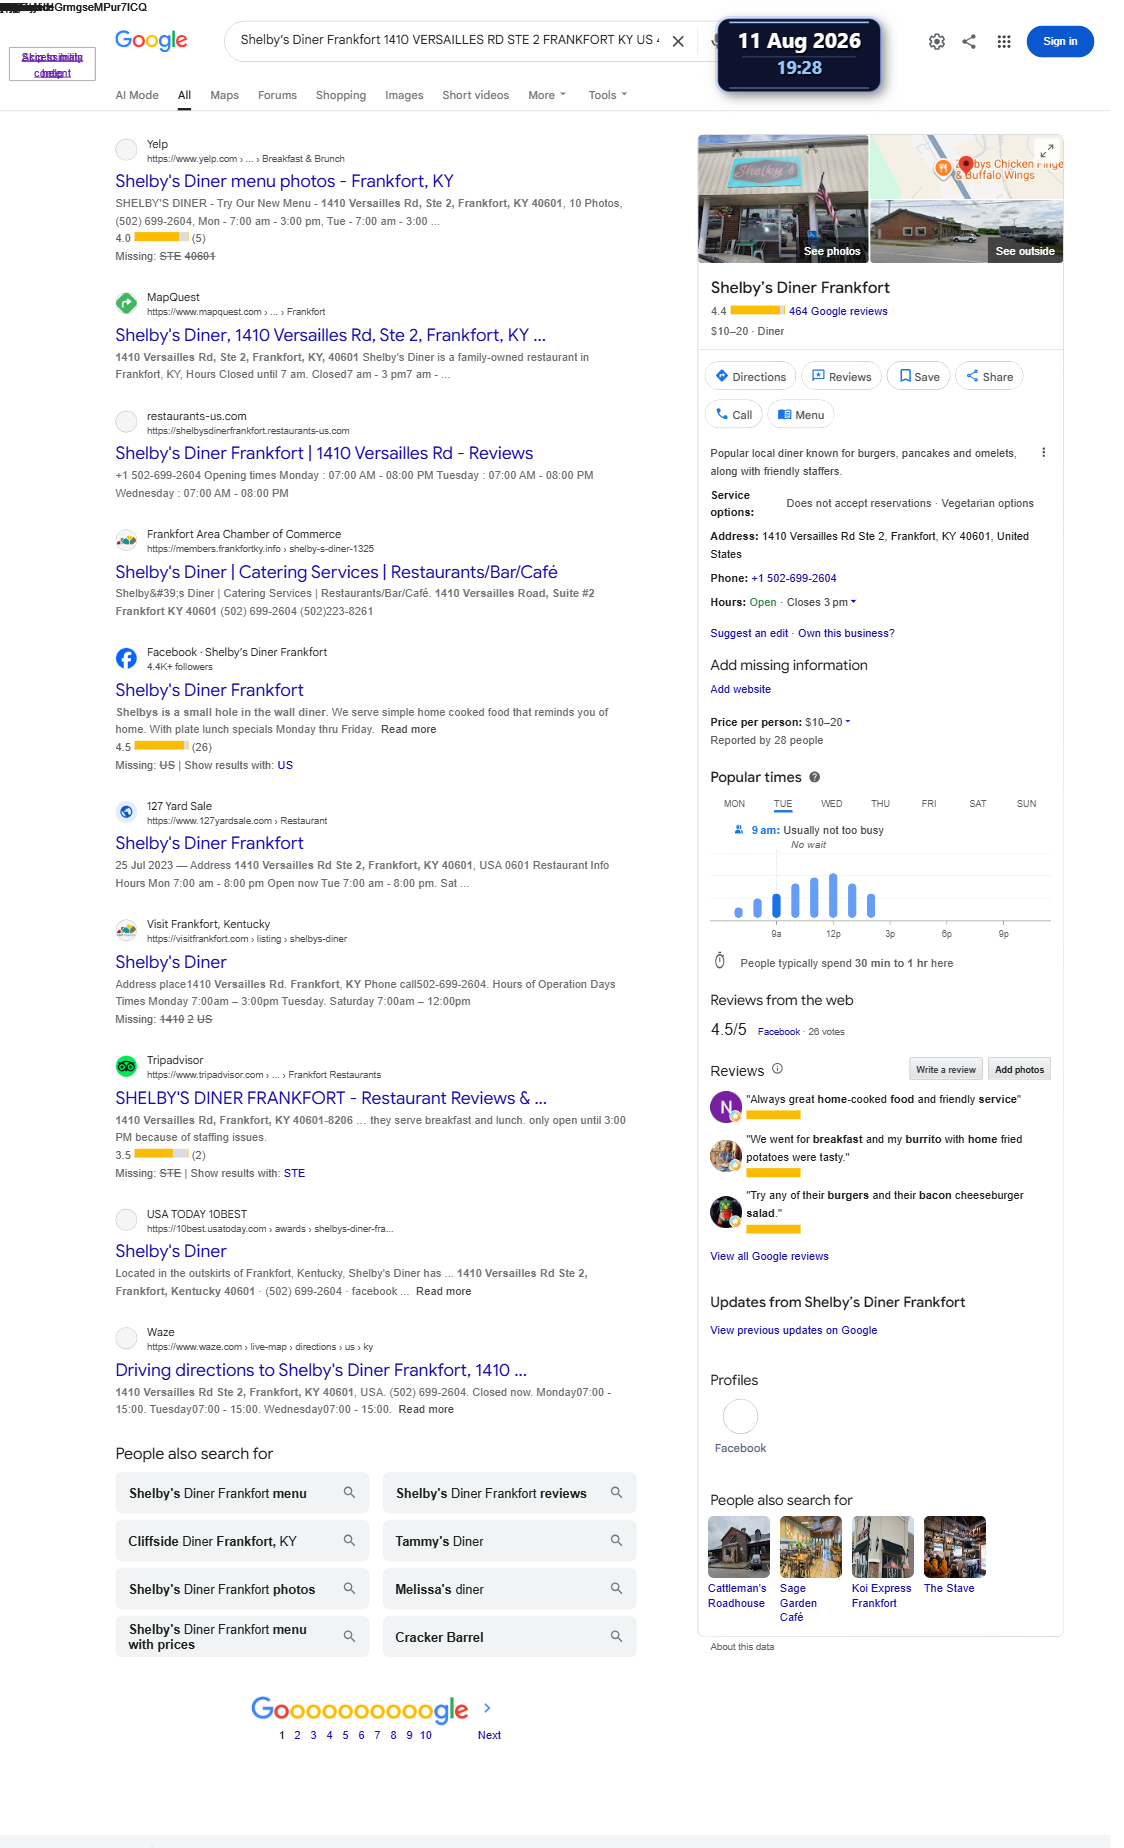Click the Facebook favicon in results
Screen dimensions: 1124x1848
point(126,658)
